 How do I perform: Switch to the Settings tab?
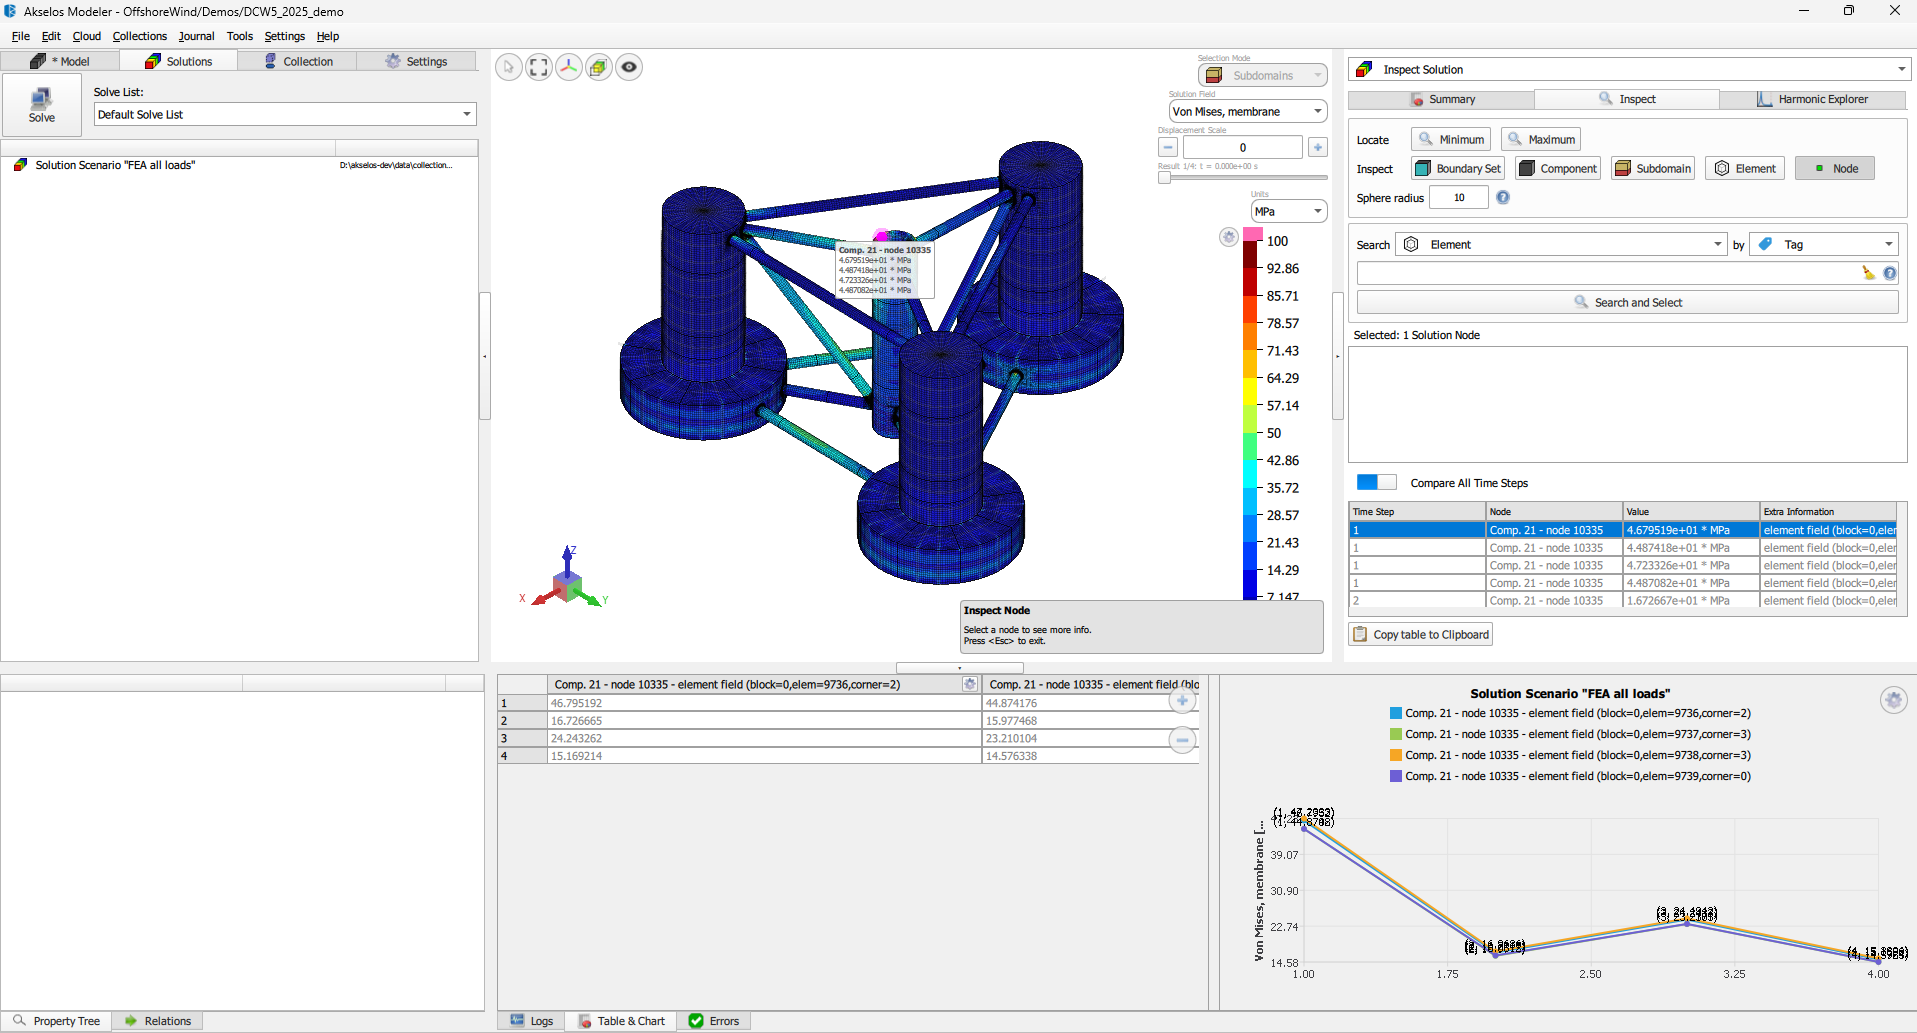[x=416, y=61]
